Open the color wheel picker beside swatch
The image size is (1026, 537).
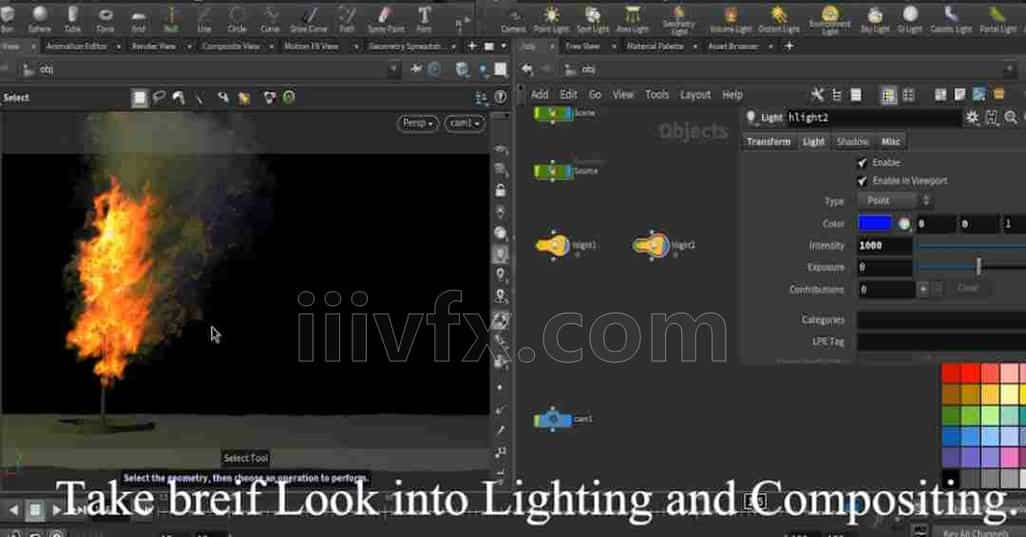[x=904, y=224]
